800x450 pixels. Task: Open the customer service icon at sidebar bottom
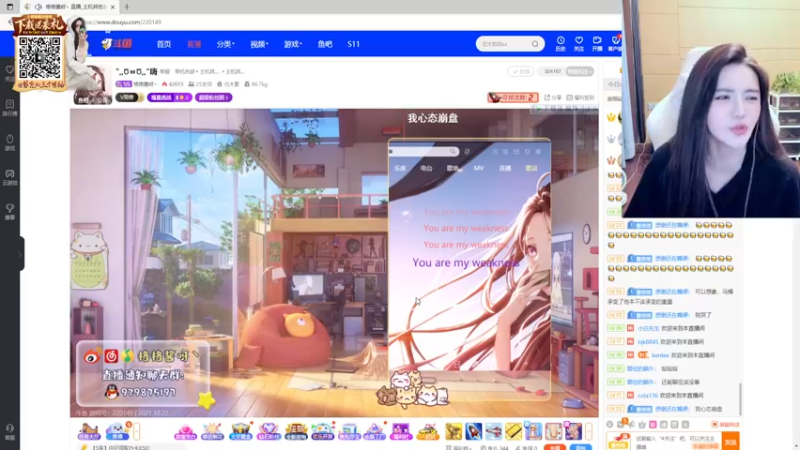(10, 432)
